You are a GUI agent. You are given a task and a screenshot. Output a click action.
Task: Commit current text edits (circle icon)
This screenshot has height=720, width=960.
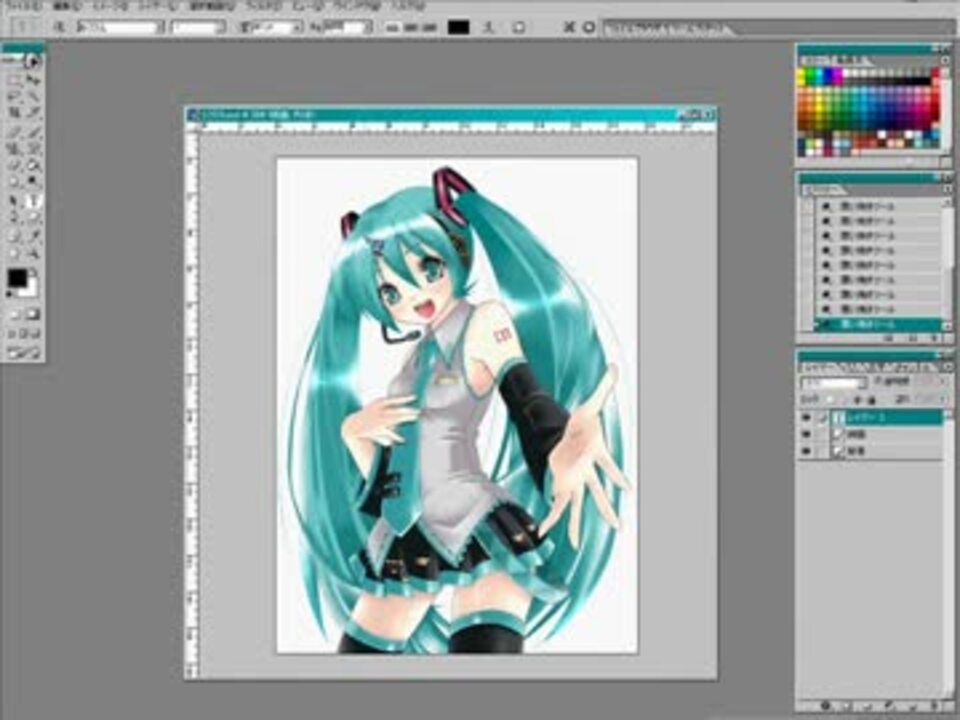[x=588, y=28]
